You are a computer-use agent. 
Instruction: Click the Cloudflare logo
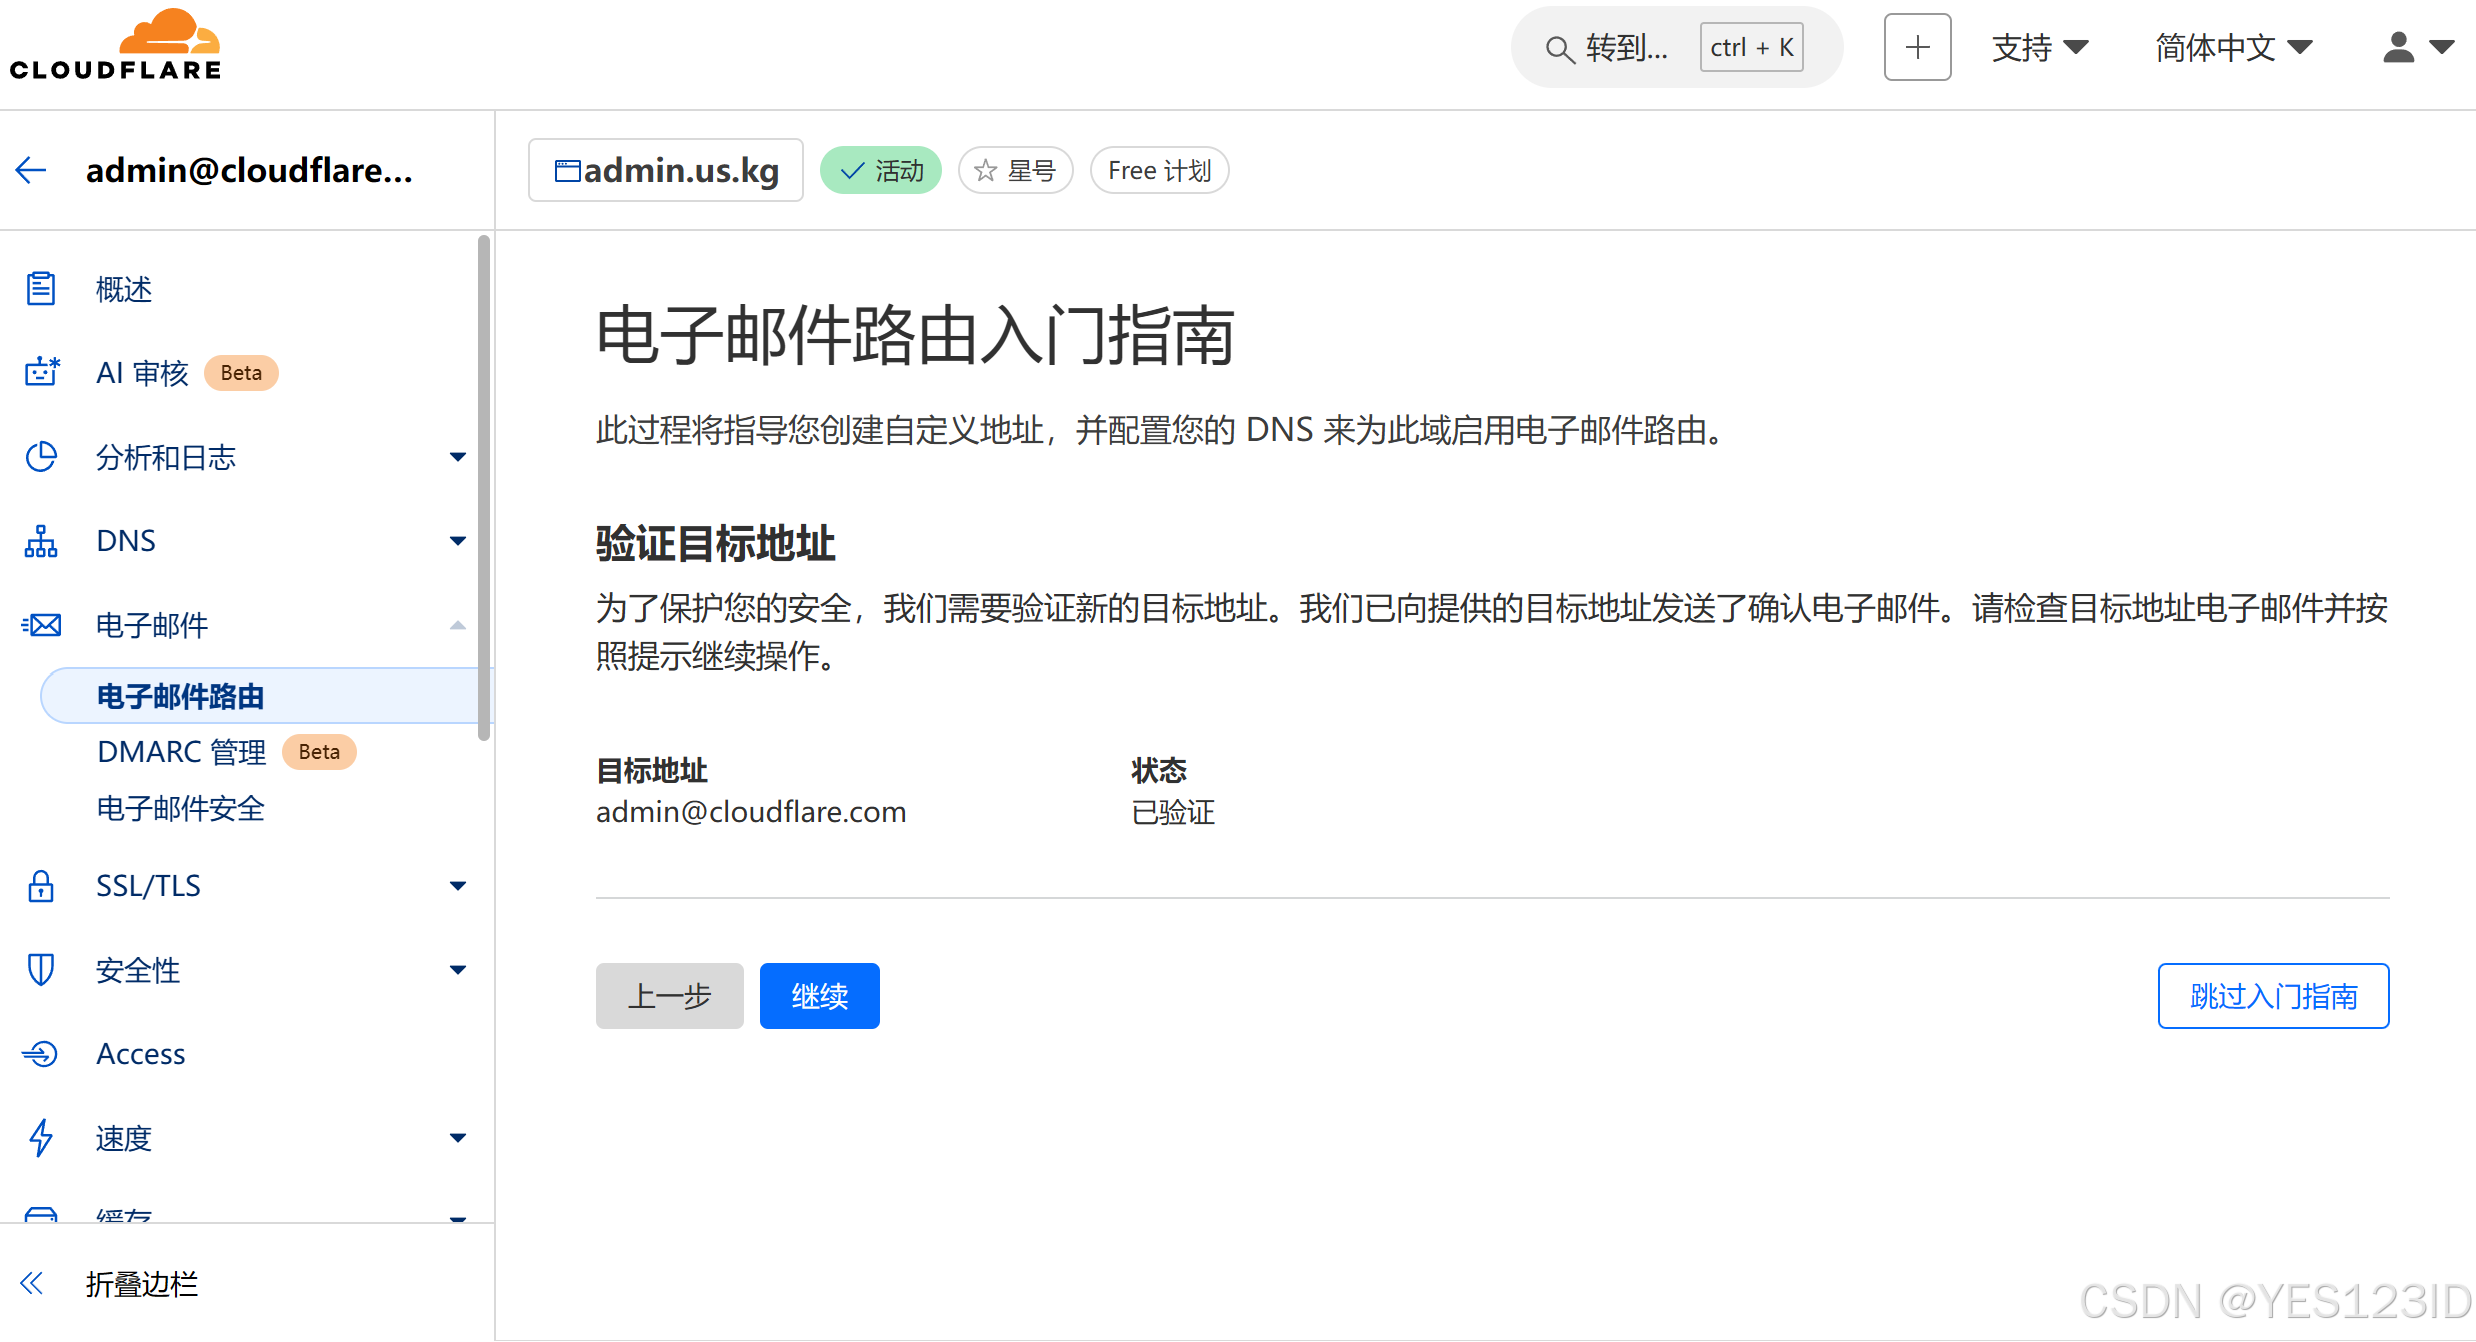pos(115,46)
